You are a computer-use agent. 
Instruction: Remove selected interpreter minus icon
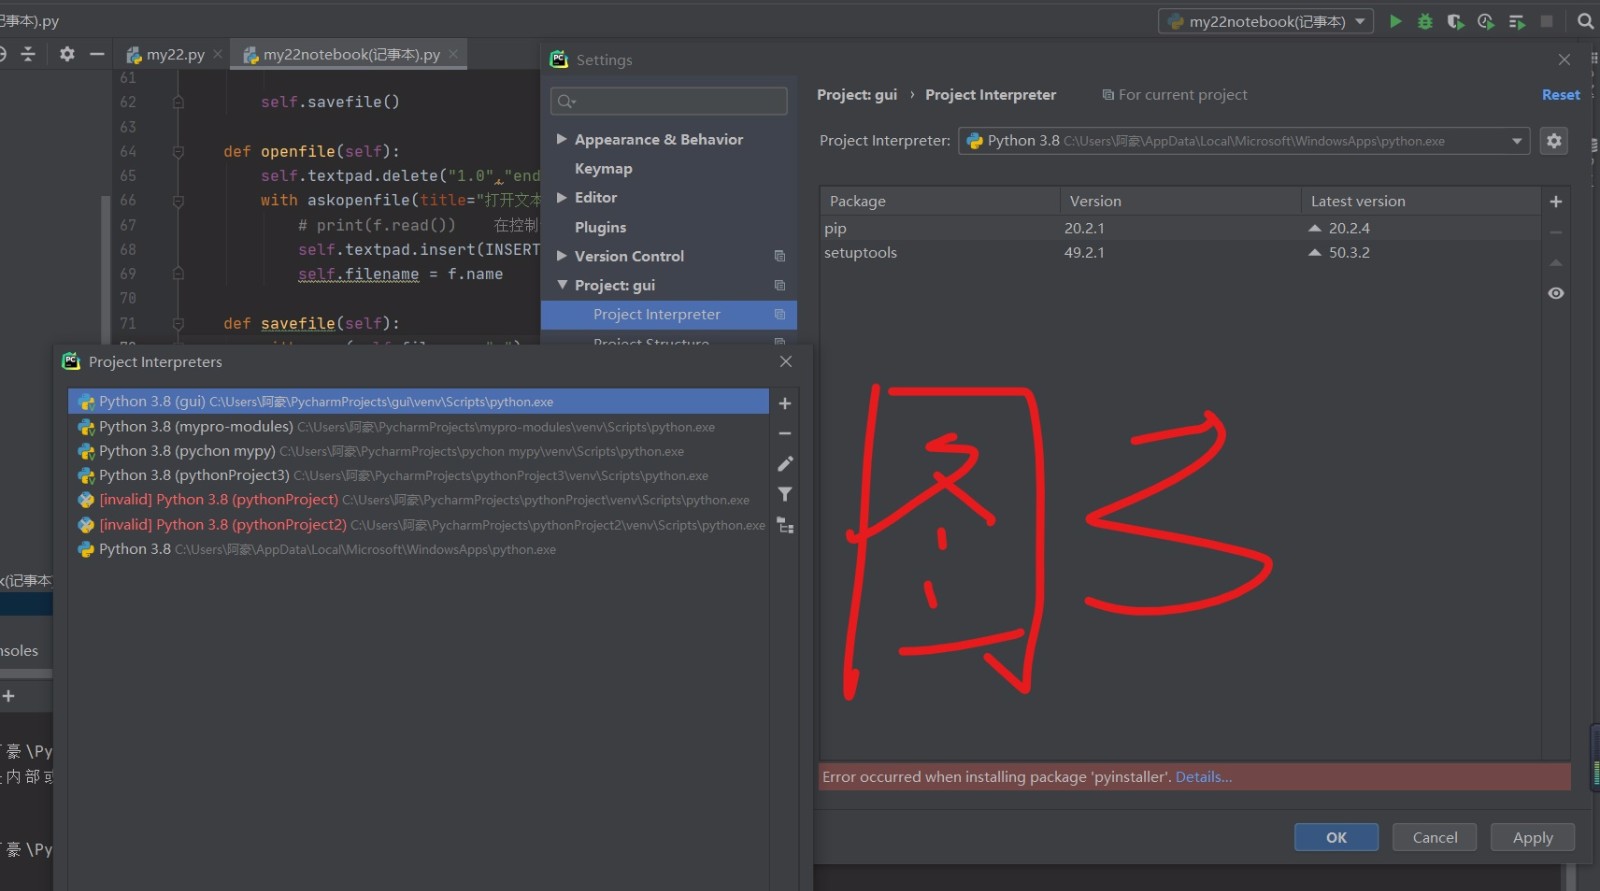click(x=785, y=433)
